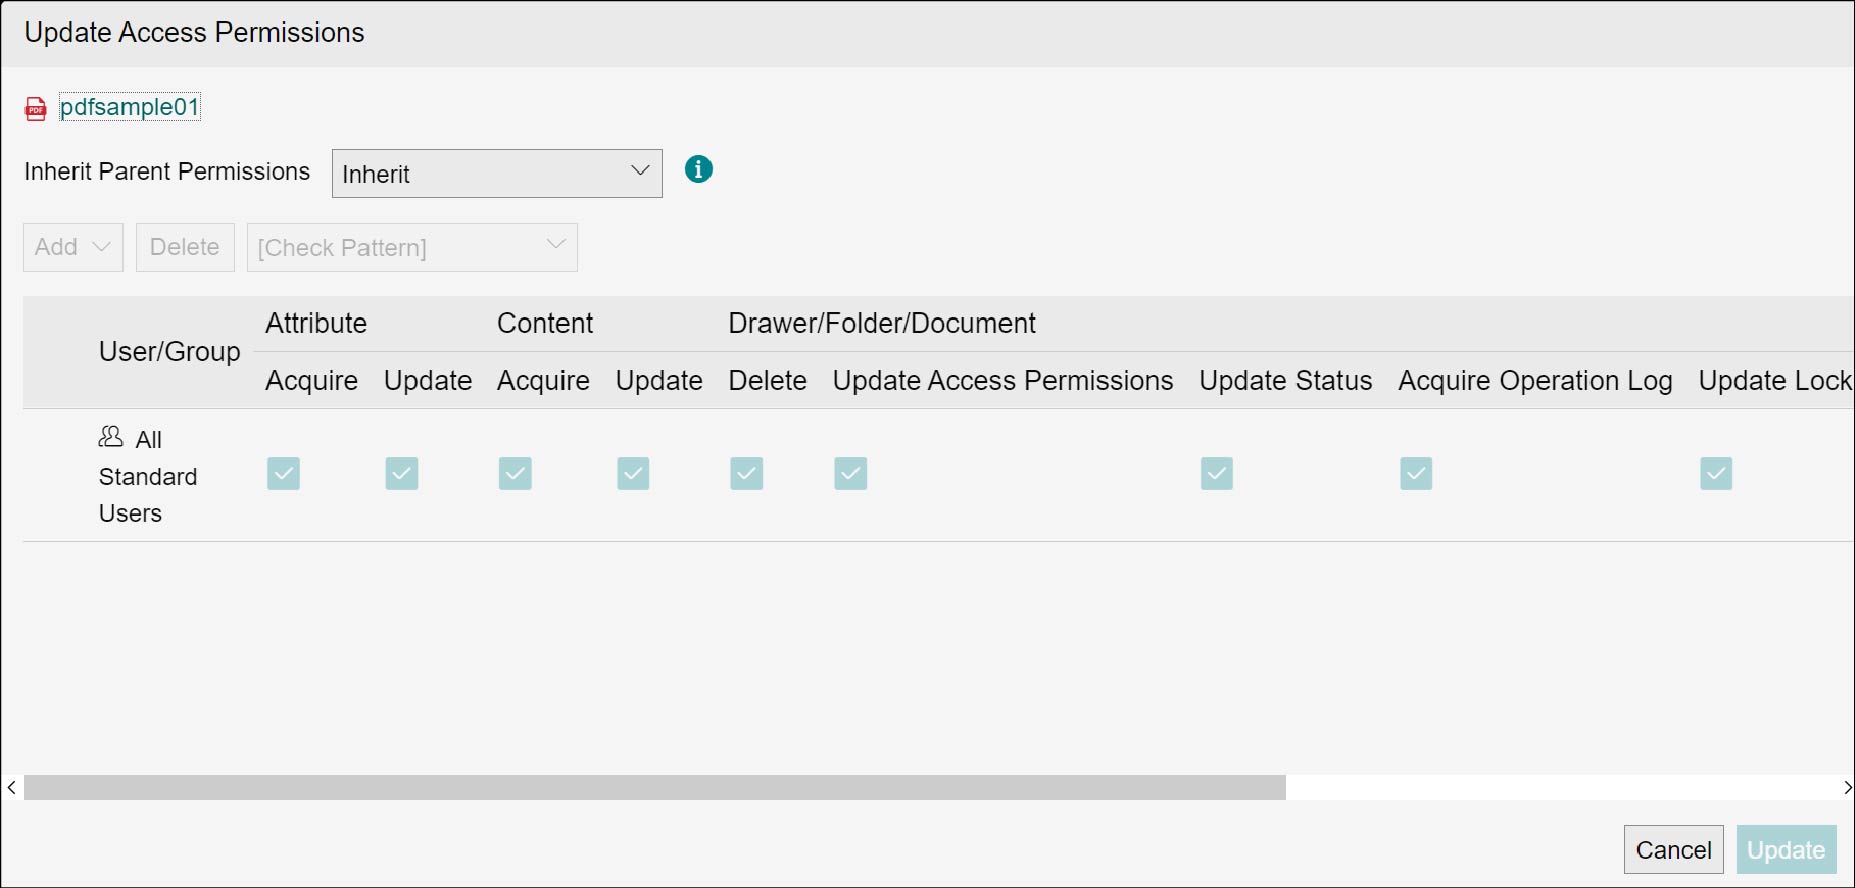Toggle the Delete permission checkbox
Screen dimensions: 1855x888
pyautogui.click(x=746, y=473)
